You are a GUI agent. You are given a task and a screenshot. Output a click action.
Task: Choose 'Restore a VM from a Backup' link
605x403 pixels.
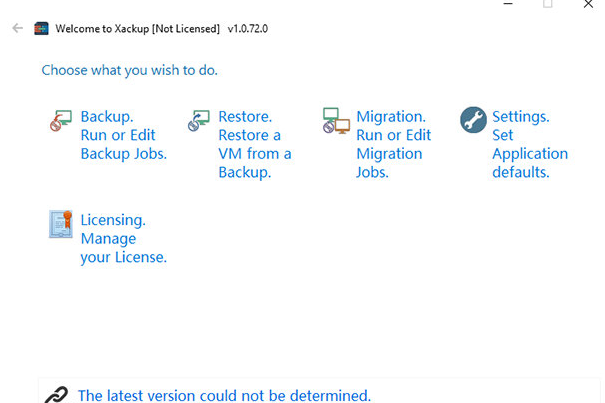tap(255, 145)
